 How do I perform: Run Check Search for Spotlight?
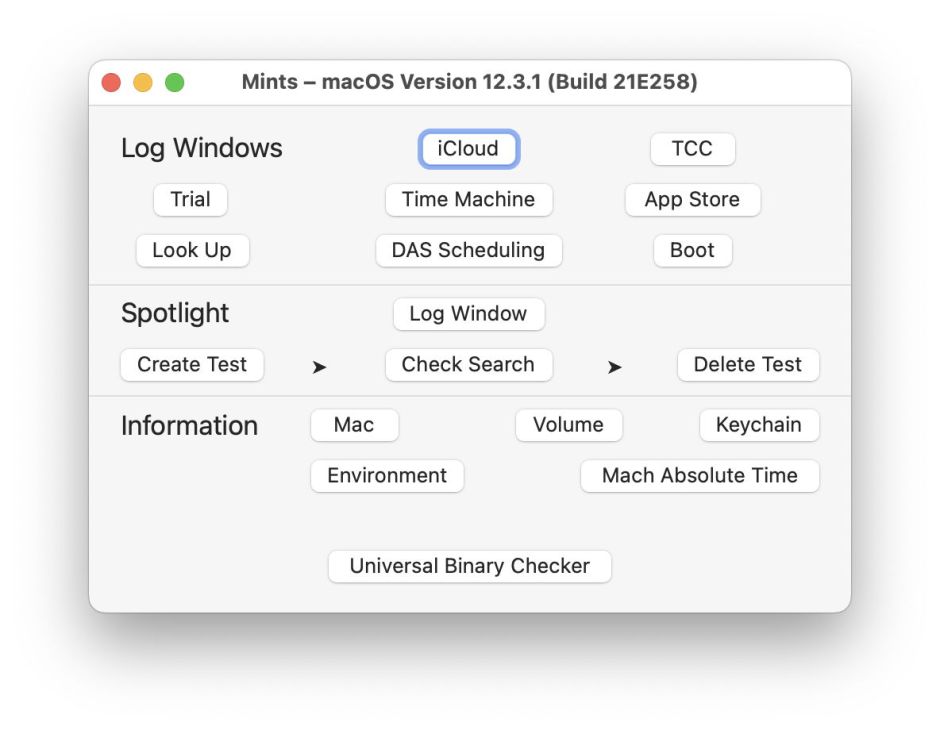click(x=468, y=365)
